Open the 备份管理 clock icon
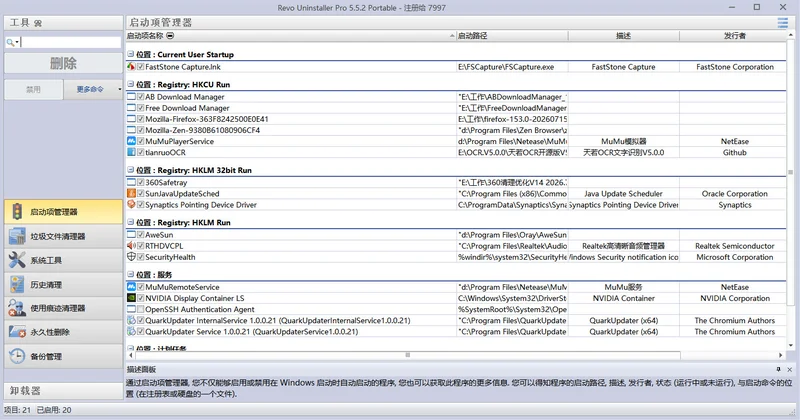The image size is (800, 420). [x=17, y=356]
